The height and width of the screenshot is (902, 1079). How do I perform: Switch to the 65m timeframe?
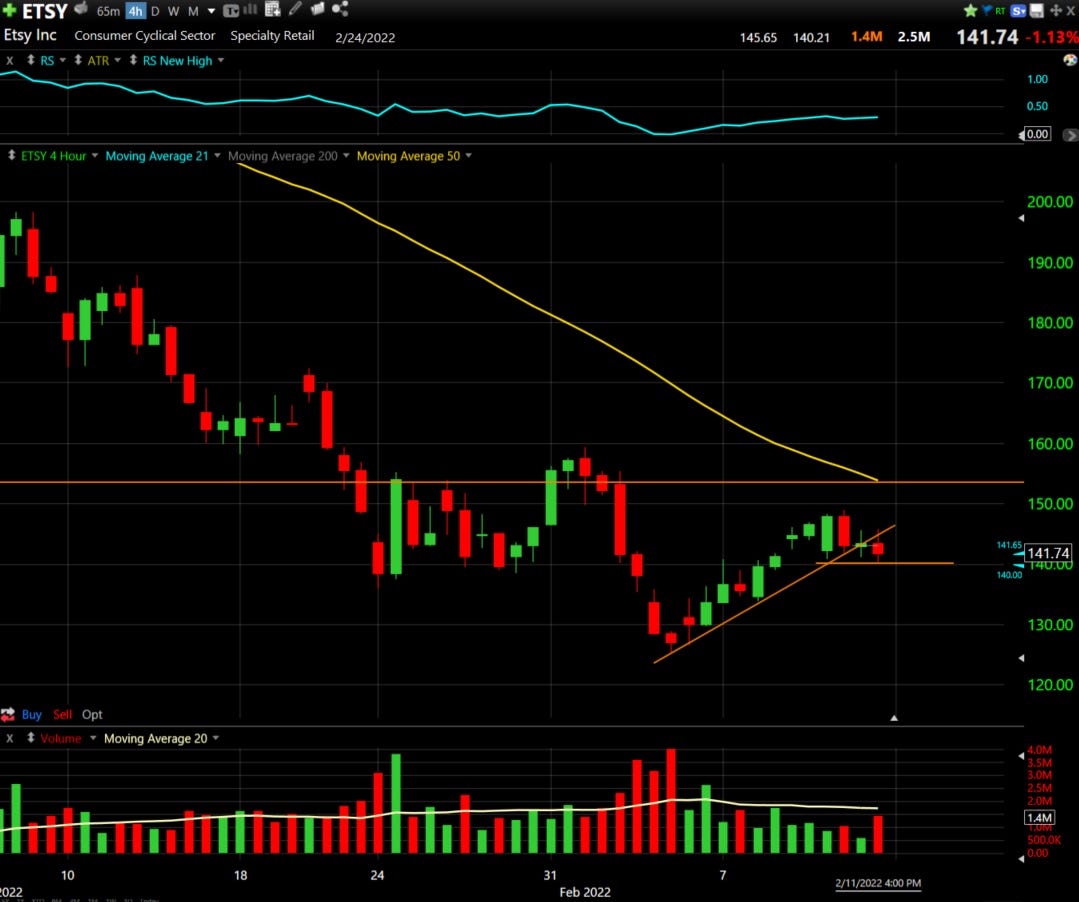point(108,11)
